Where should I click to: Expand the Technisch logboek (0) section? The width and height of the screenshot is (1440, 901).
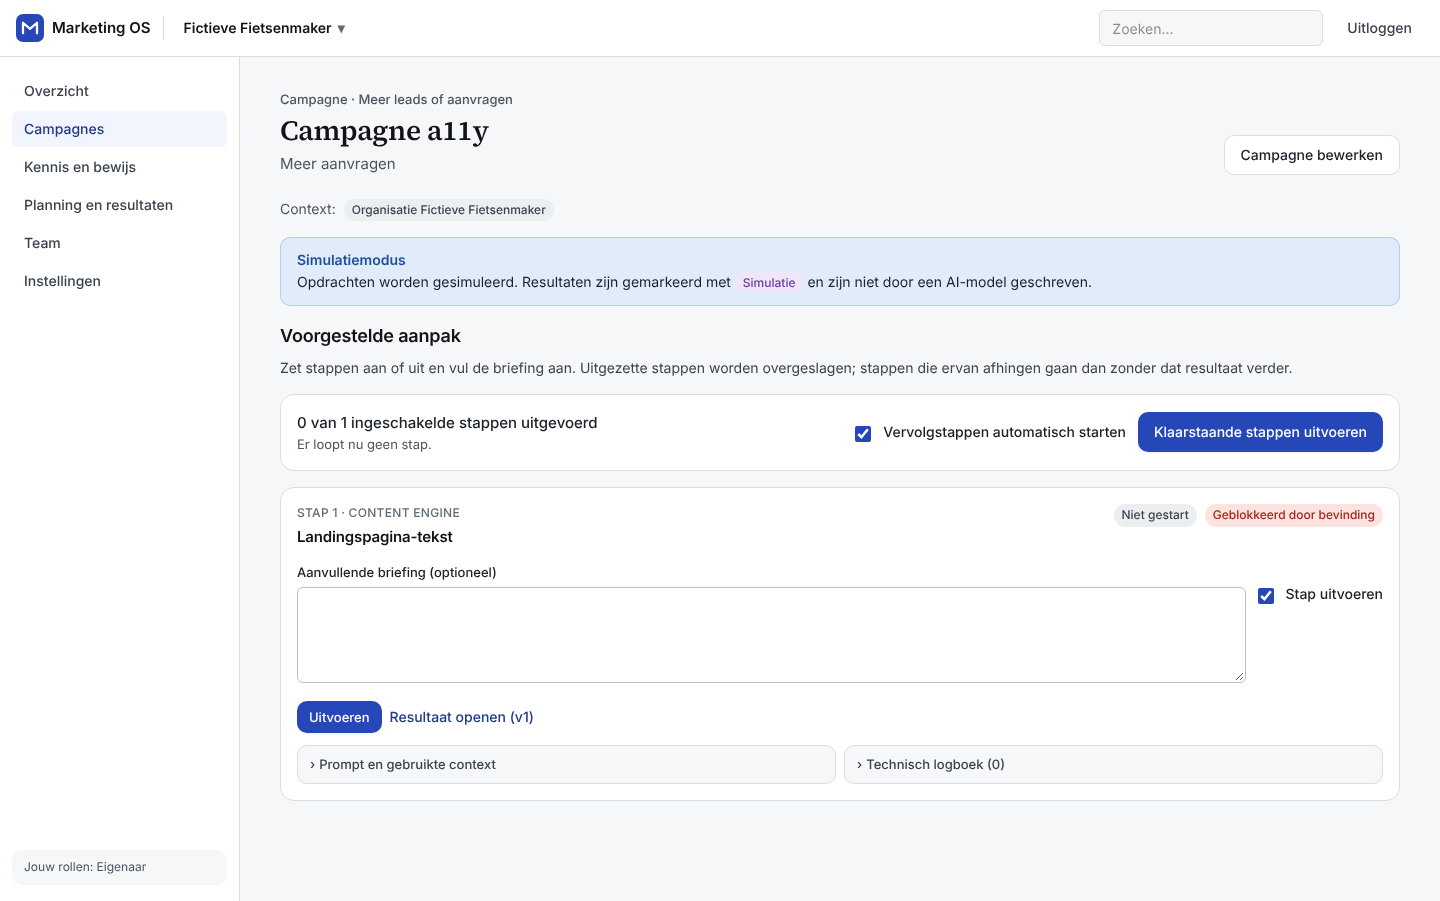coord(1113,764)
